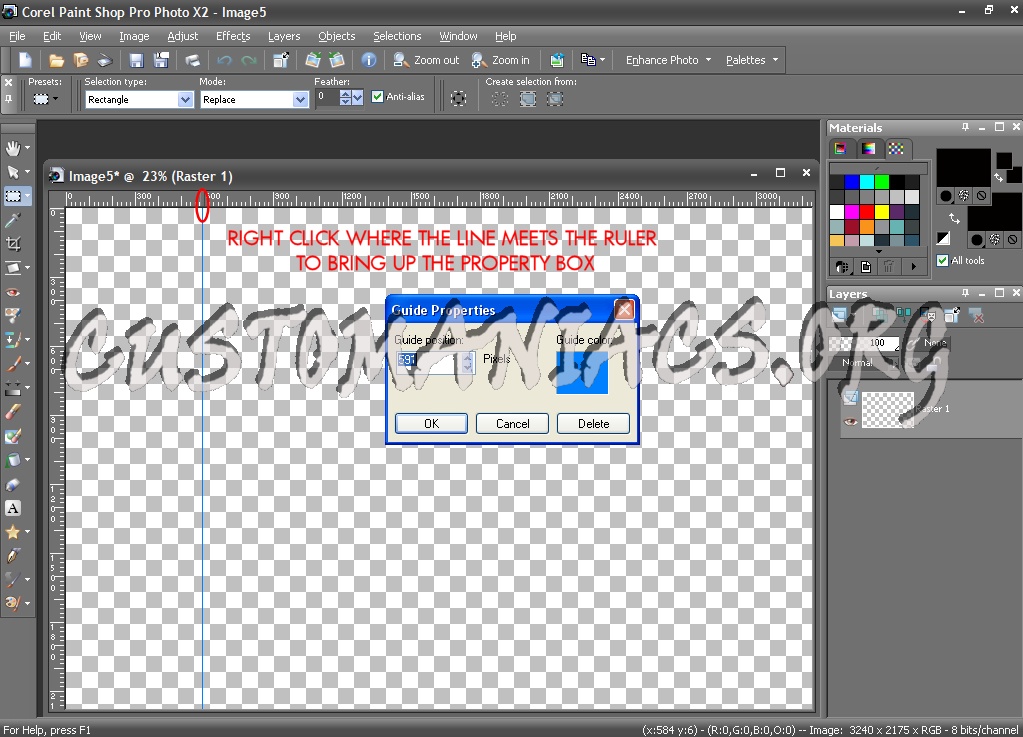Select the Pen tool

coord(12,556)
